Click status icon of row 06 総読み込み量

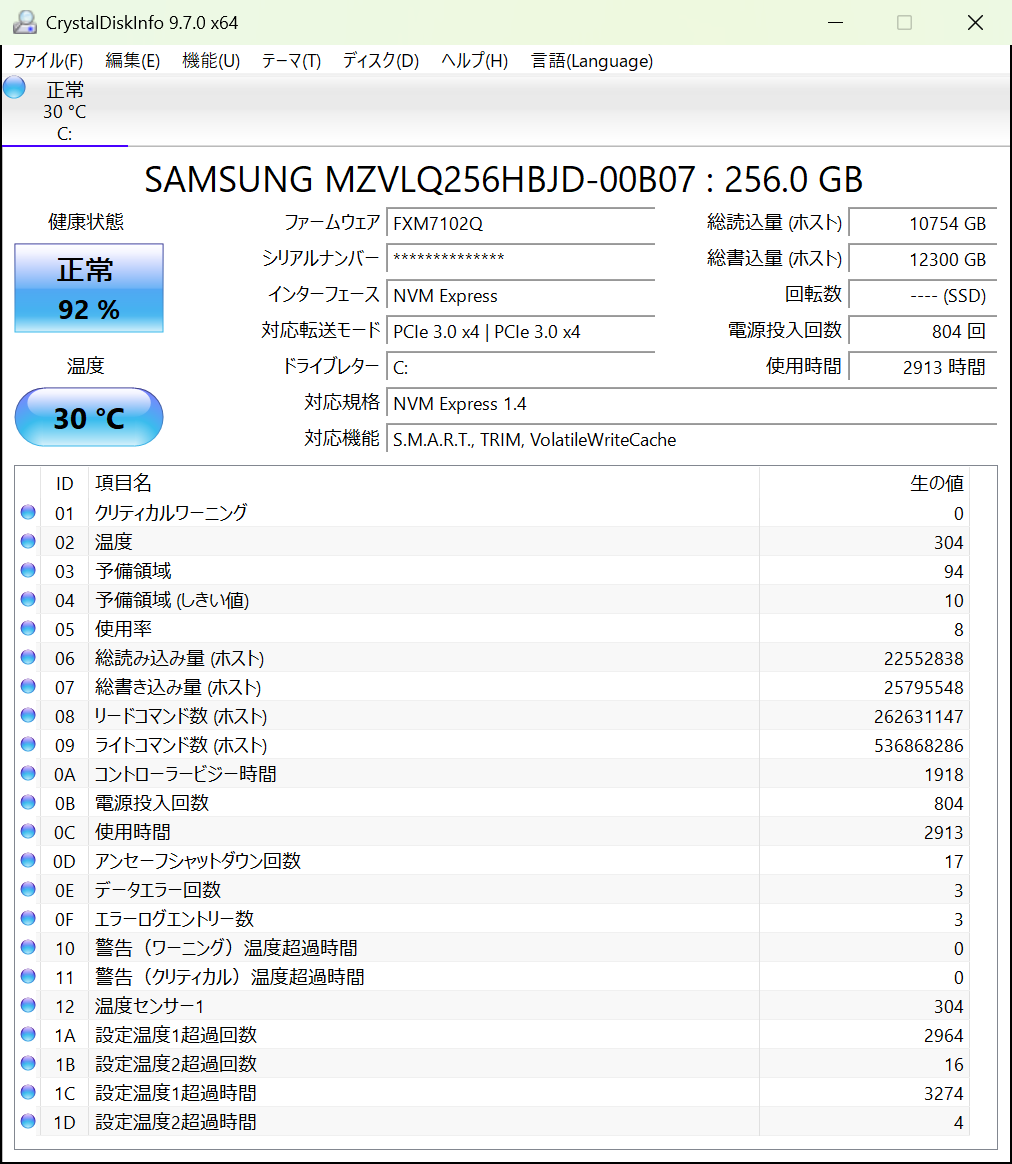[28, 657]
